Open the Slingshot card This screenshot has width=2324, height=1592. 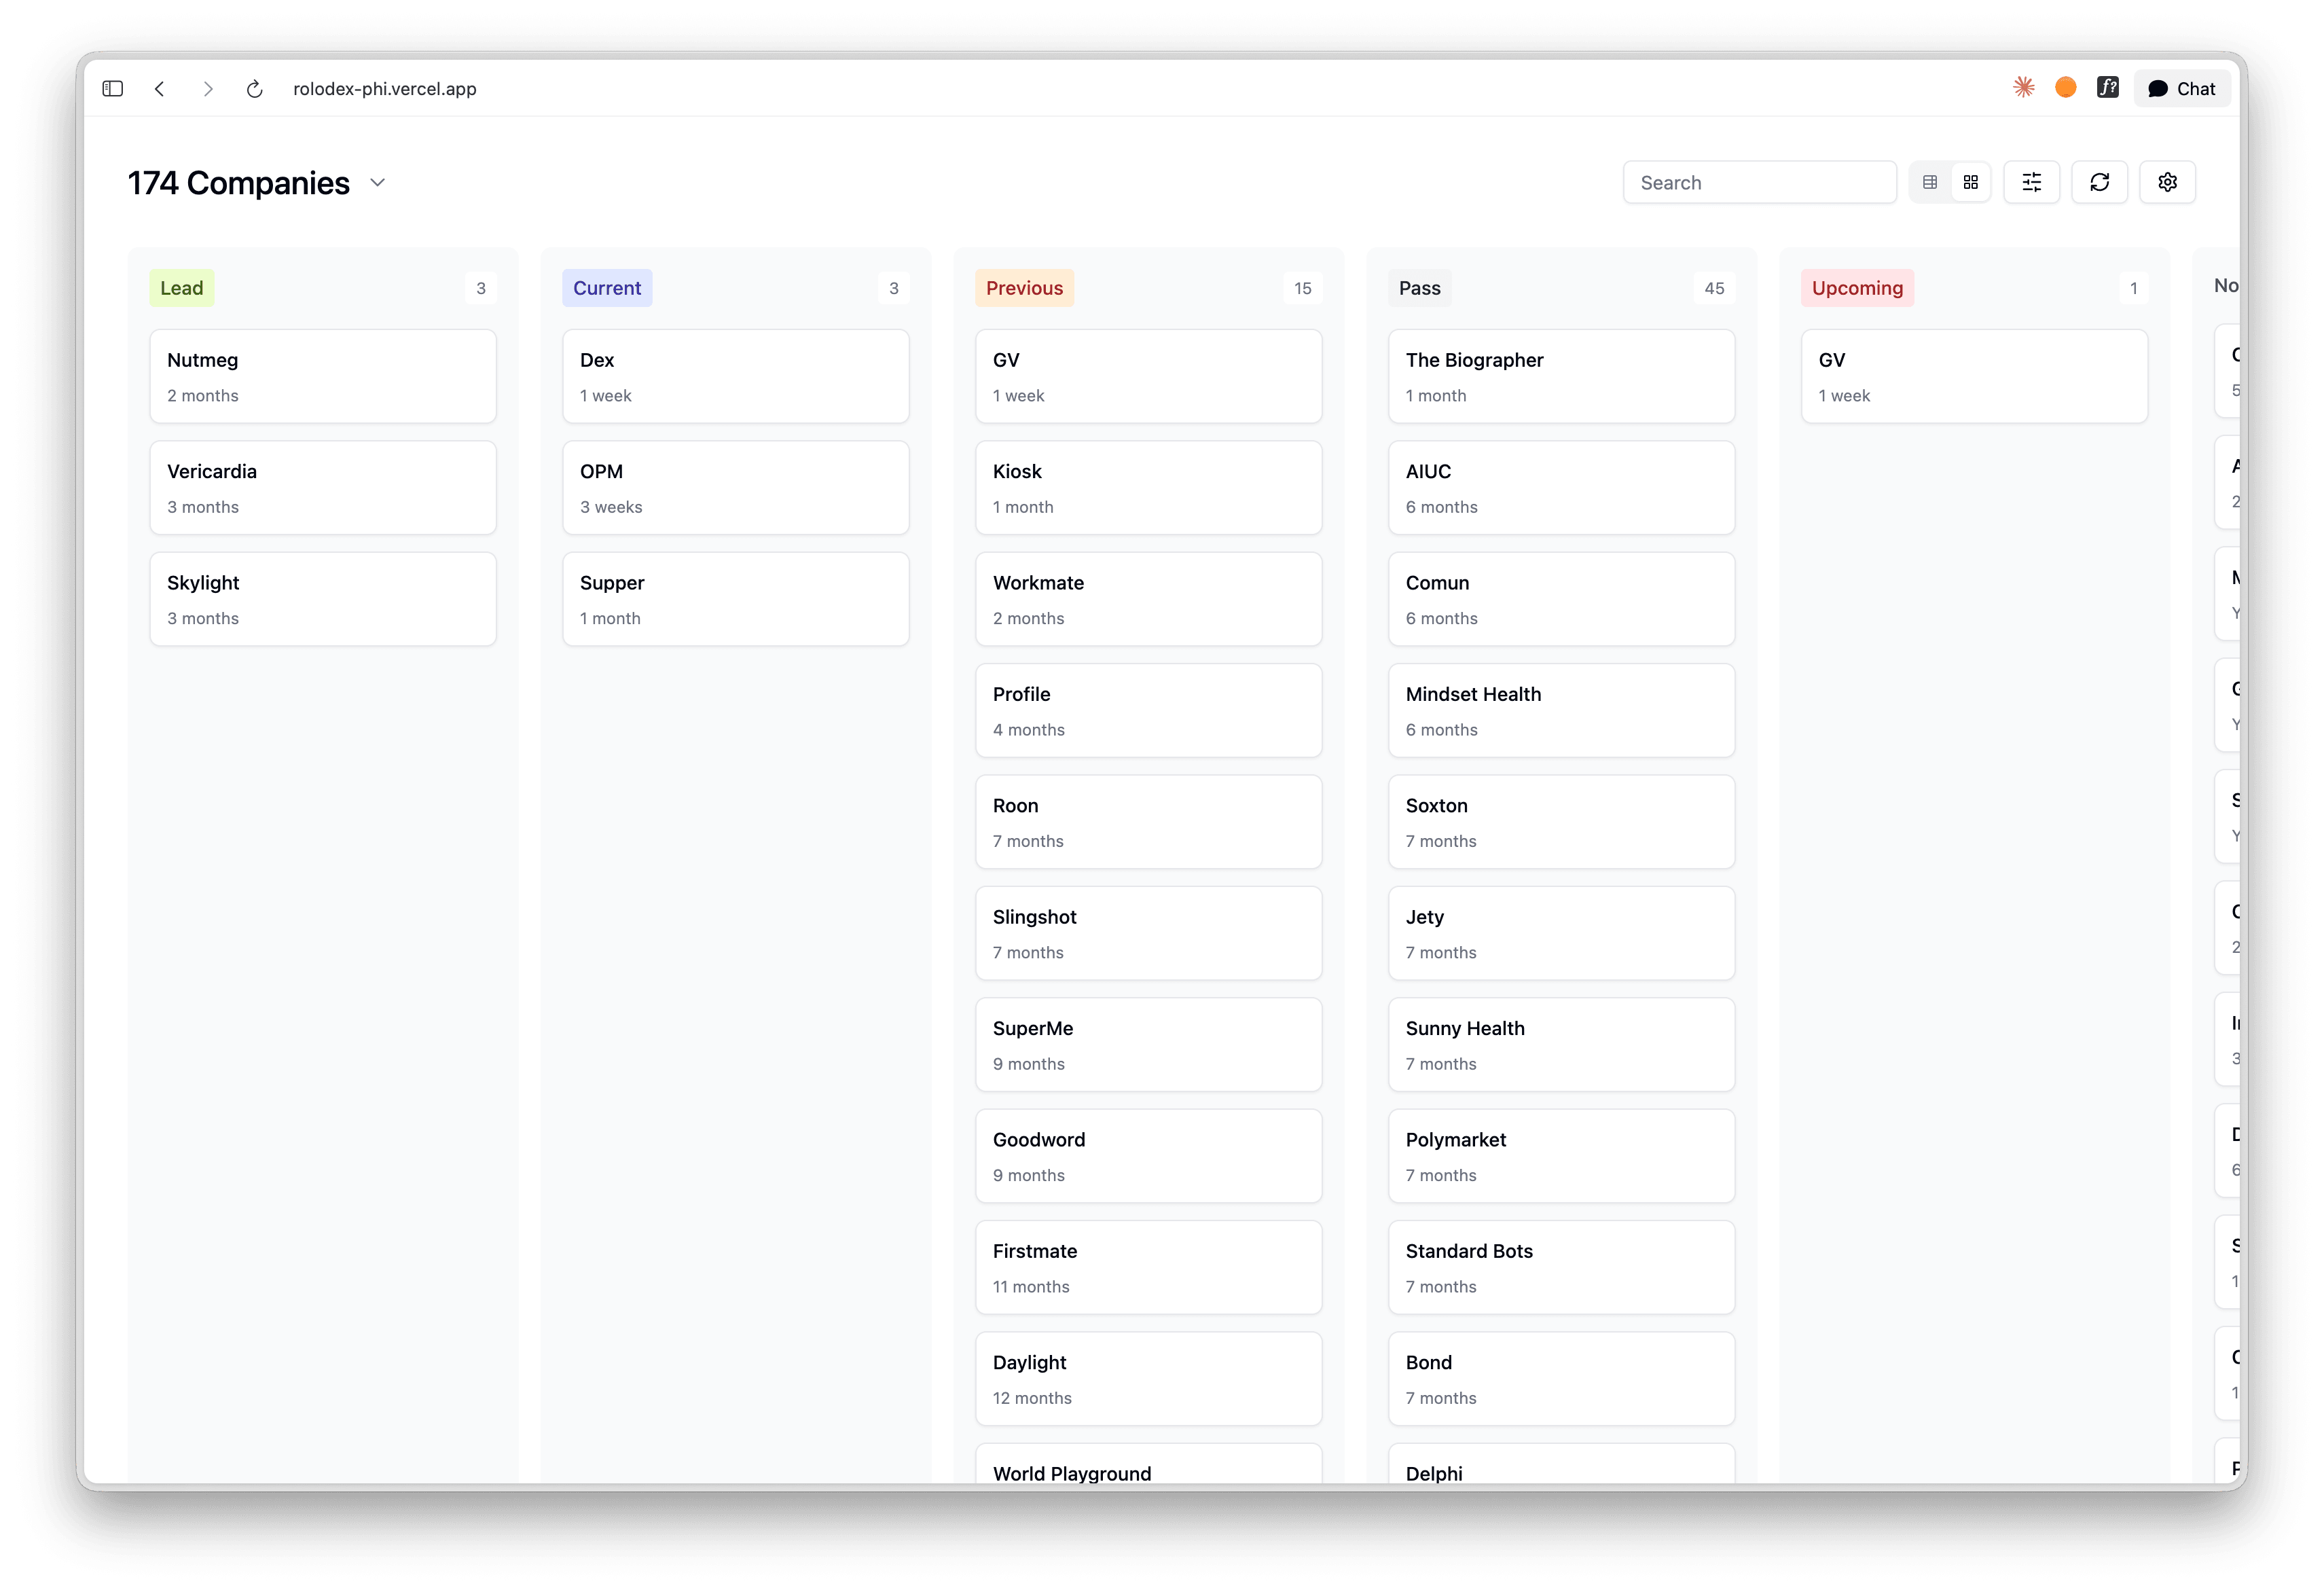[1149, 934]
